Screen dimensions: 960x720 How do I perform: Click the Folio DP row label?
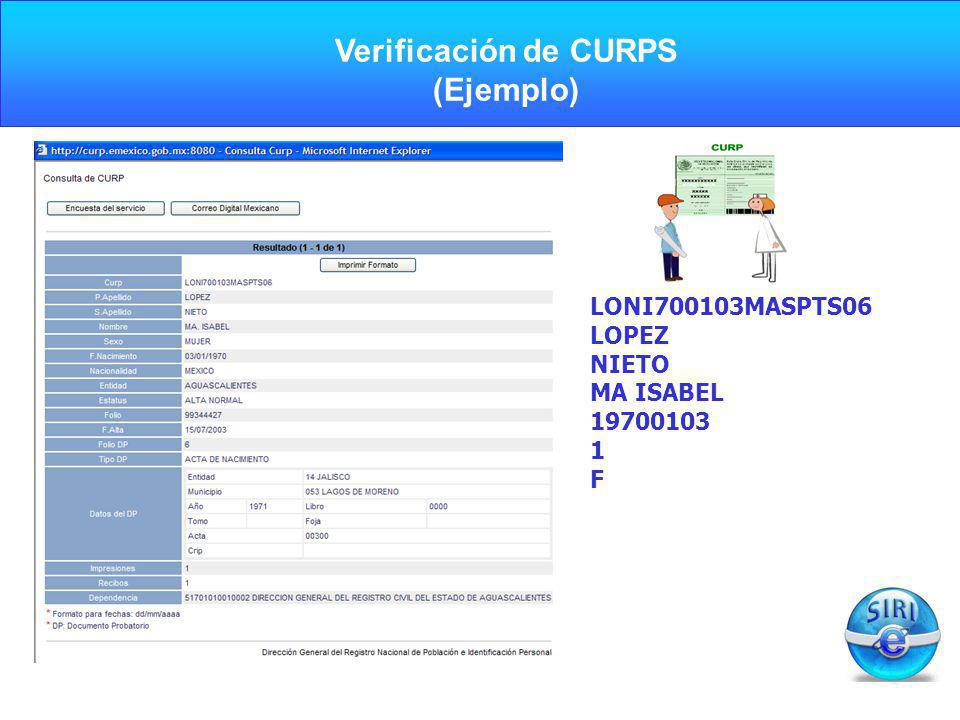click(113, 444)
